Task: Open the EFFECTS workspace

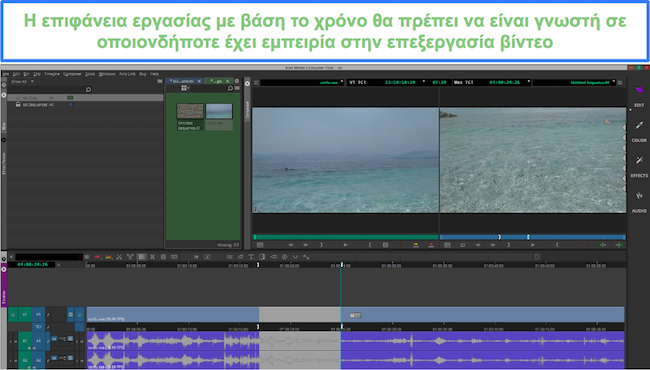Action: tap(639, 167)
